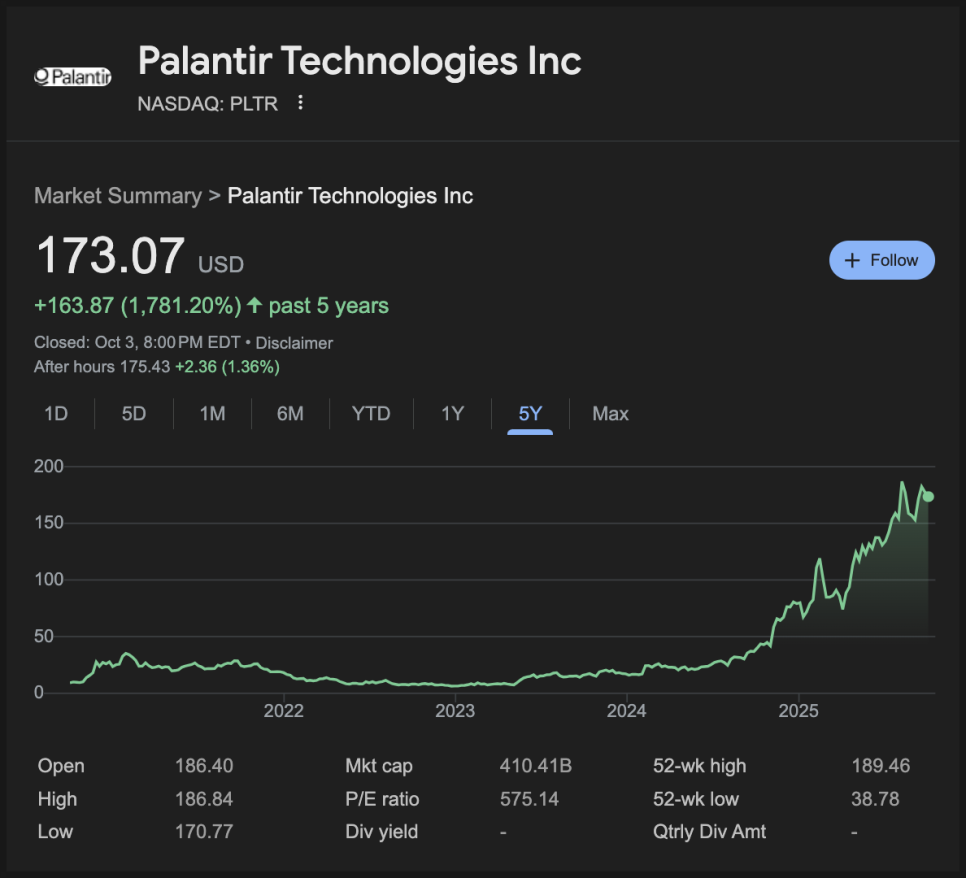Click the green current price dot on chart

point(928,496)
